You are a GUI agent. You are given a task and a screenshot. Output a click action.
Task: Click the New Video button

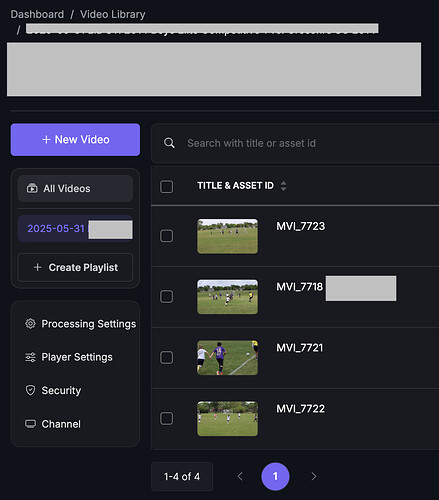pyautogui.click(x=75, y=140)
